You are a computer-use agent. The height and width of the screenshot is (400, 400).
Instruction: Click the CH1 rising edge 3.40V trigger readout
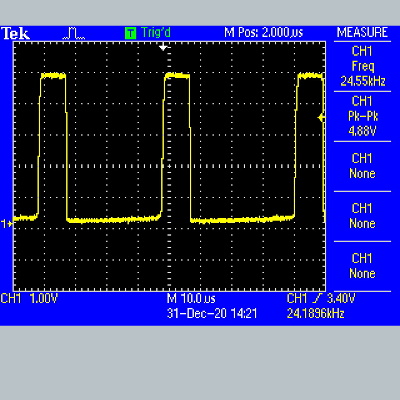pos(321,298)
